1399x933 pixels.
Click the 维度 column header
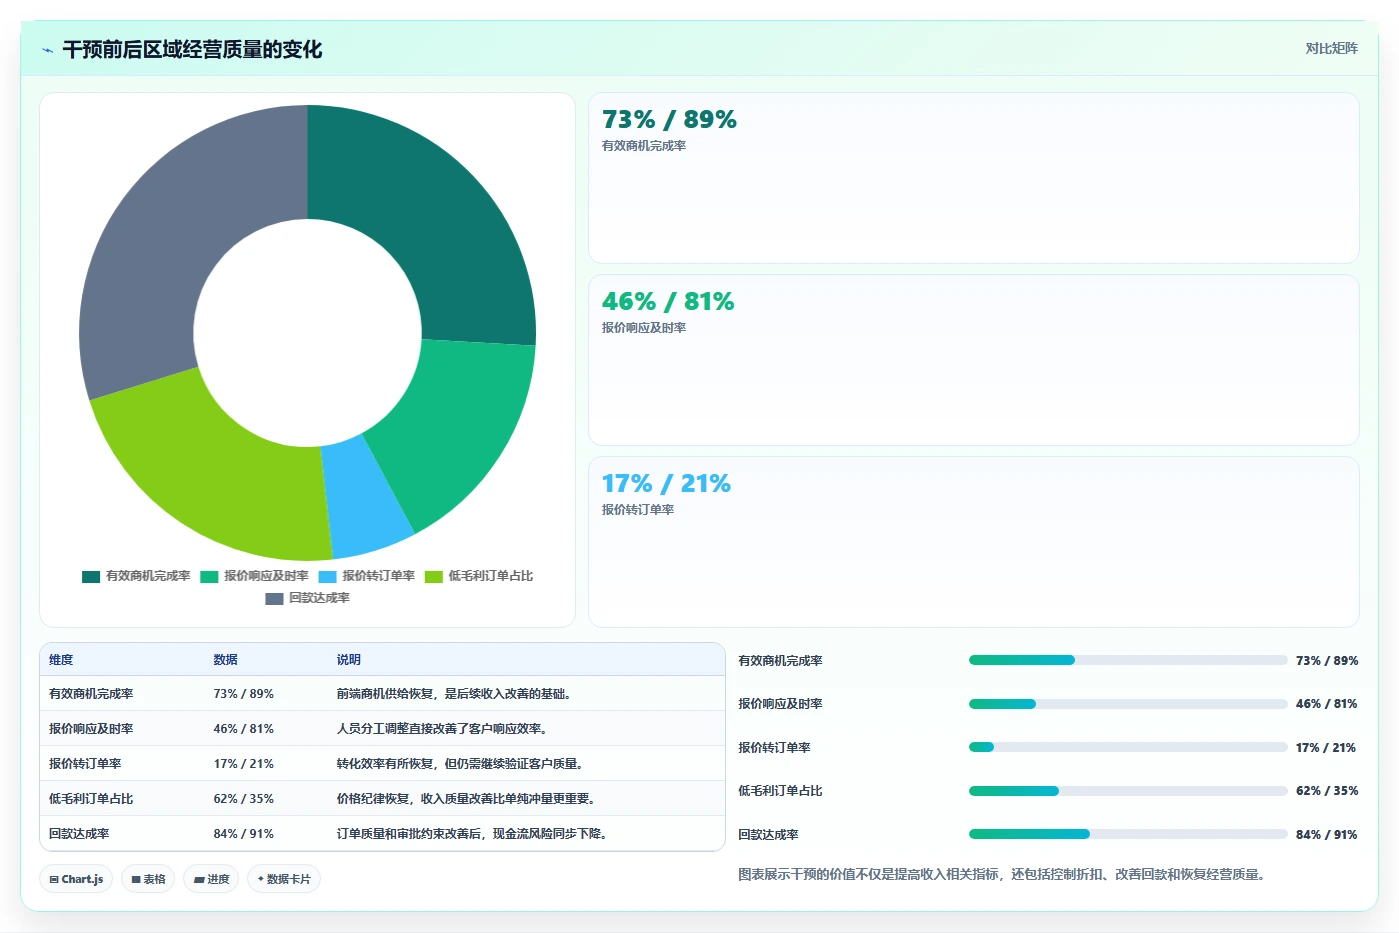coord(61,660)
